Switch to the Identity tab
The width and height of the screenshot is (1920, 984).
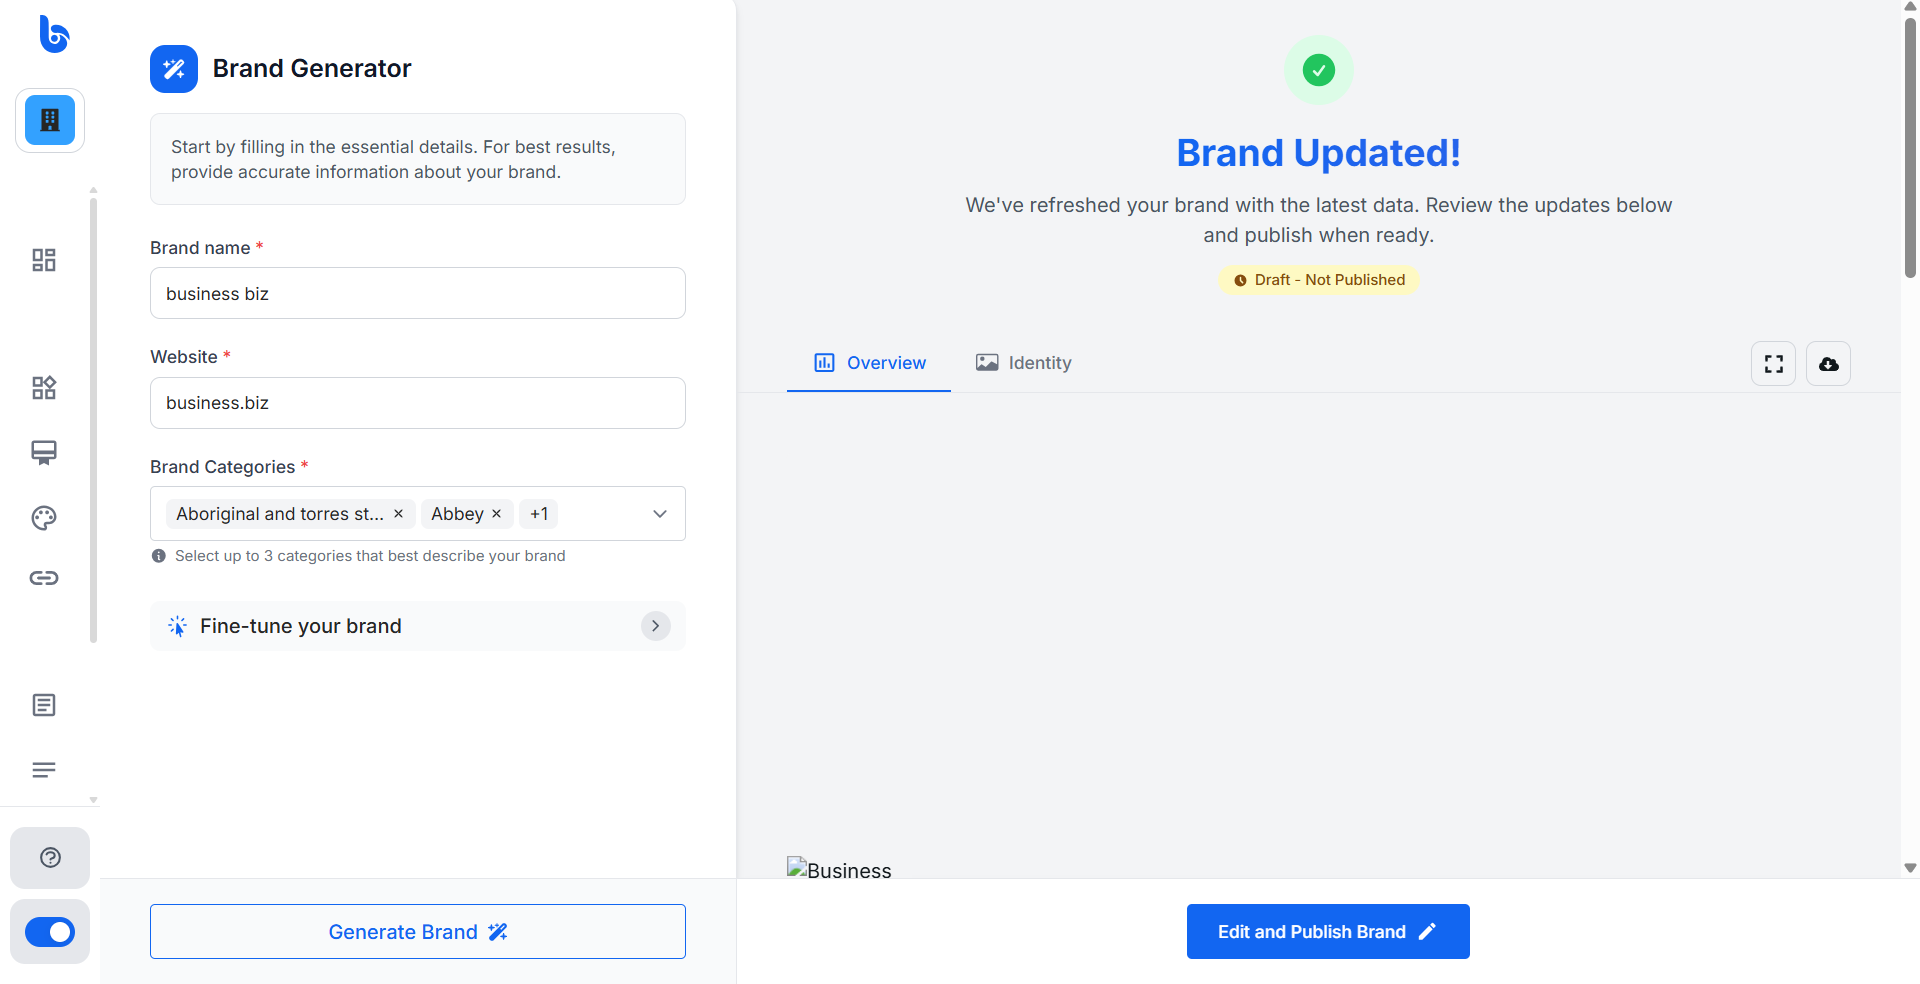click(x=1024, y=363)
